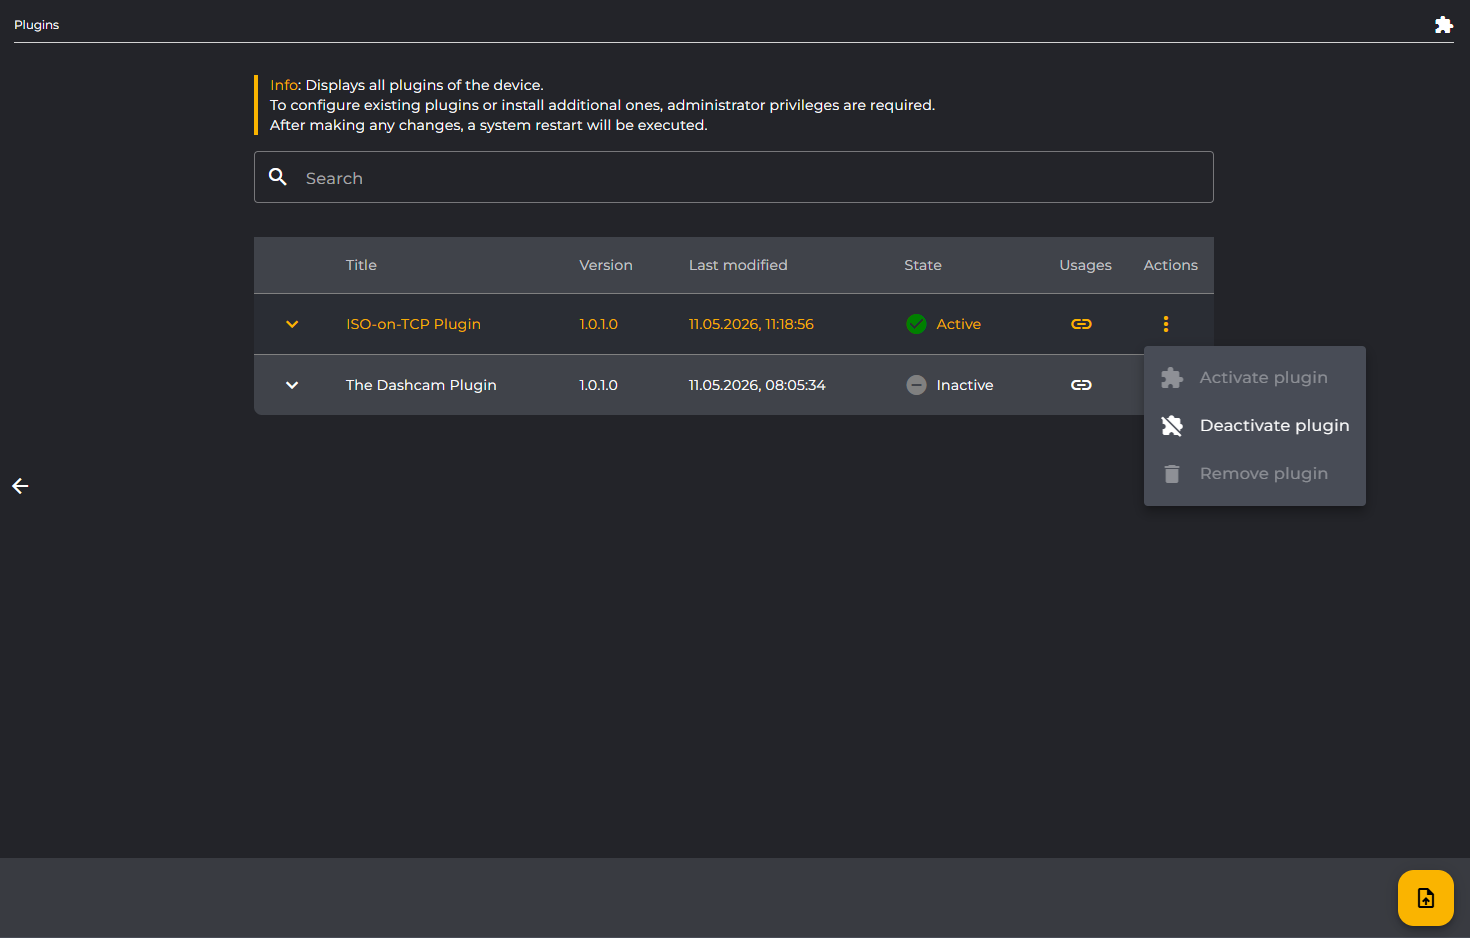Click the Plugins page heading
This screenshot has width=1470, height=938.
click(36, 25)
